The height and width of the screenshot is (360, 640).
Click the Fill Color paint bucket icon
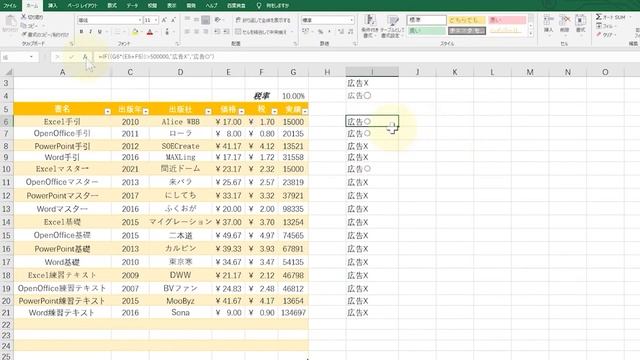(x=135, y=32)
